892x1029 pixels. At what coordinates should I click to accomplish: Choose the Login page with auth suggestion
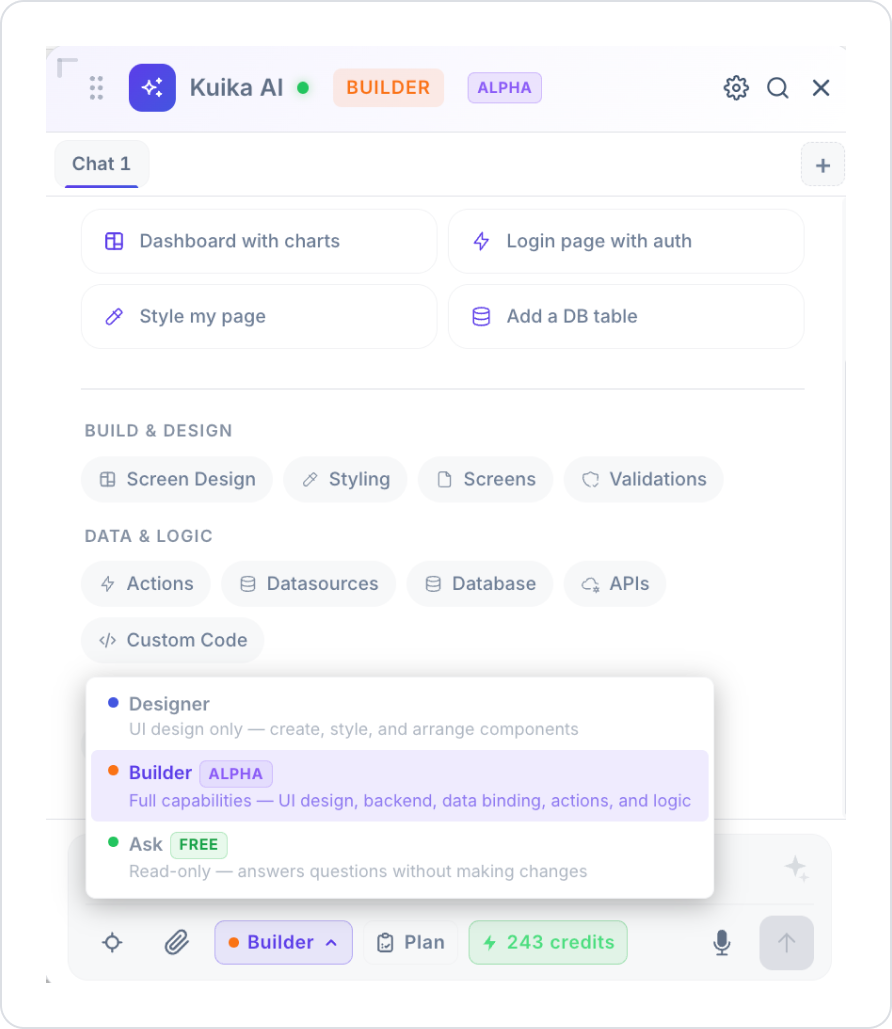coord(626,242)
